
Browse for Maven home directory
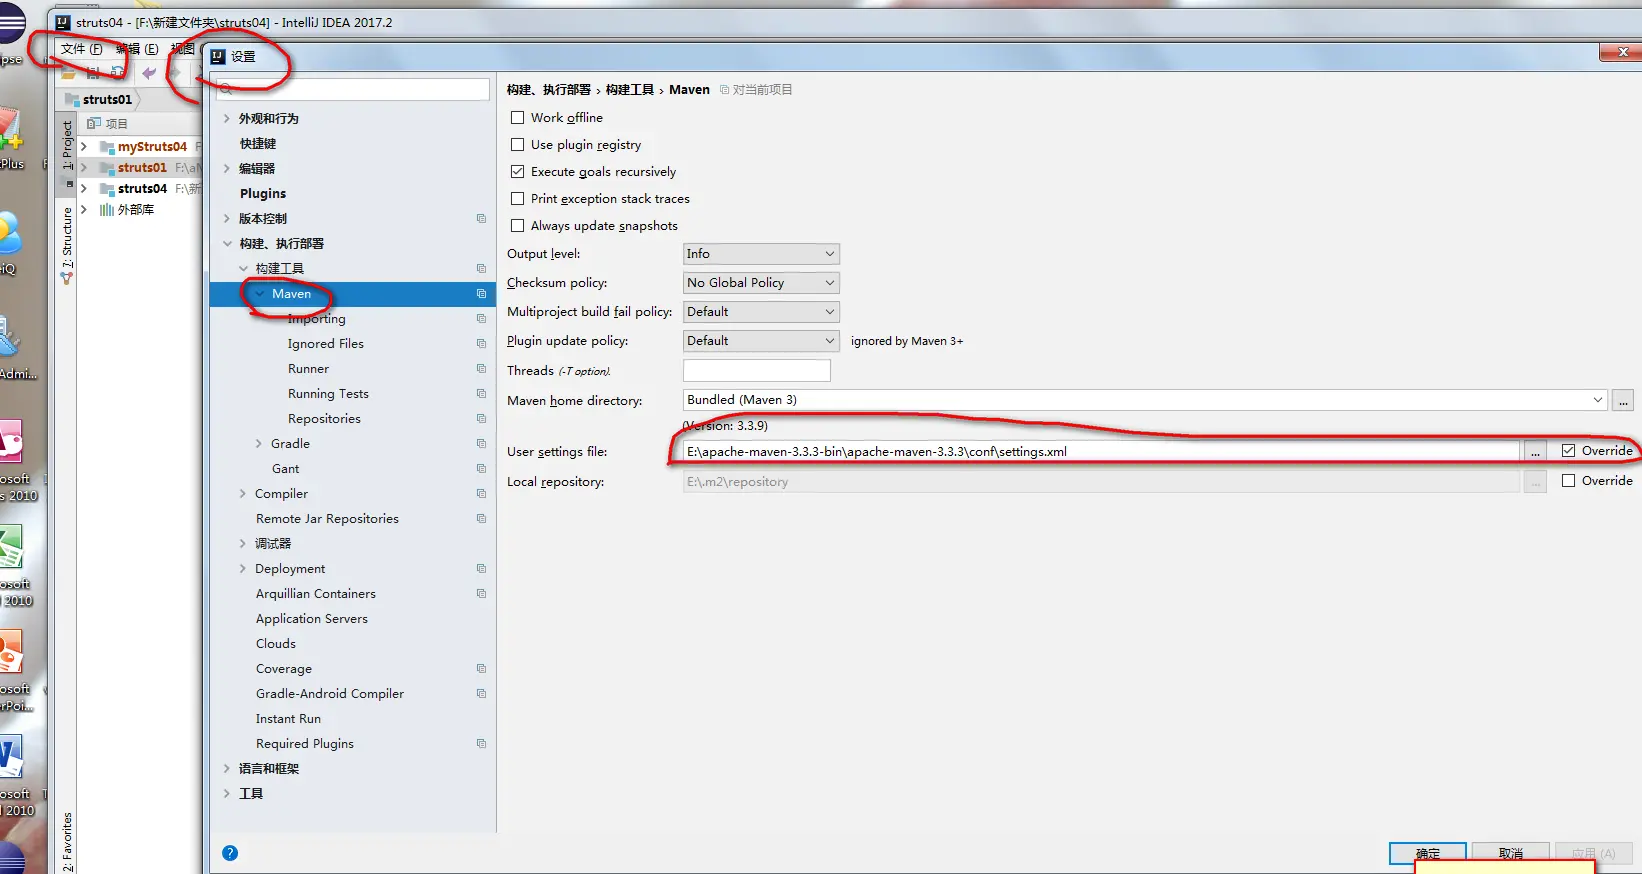(1623, 401)
